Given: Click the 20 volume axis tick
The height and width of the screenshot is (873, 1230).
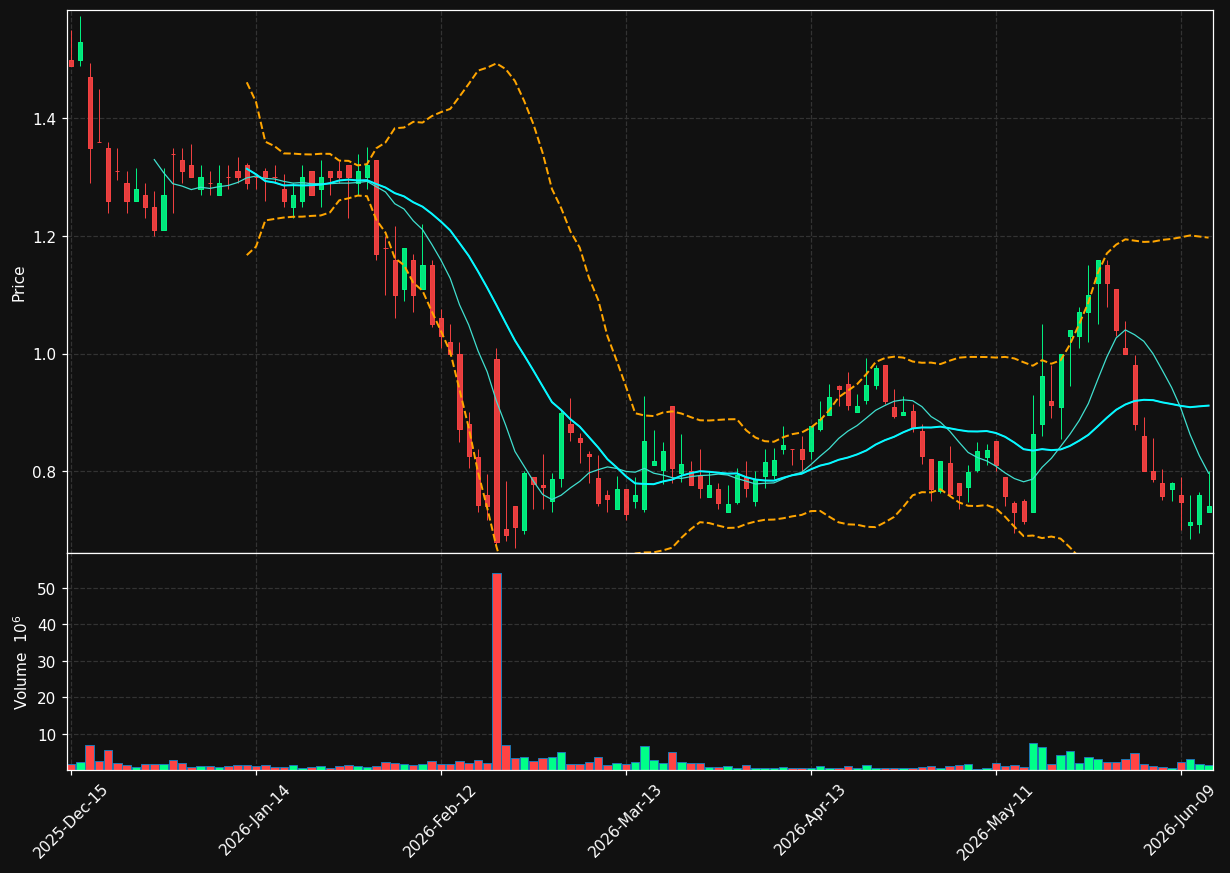Looking at the screenshot, I should pos(47,698).
